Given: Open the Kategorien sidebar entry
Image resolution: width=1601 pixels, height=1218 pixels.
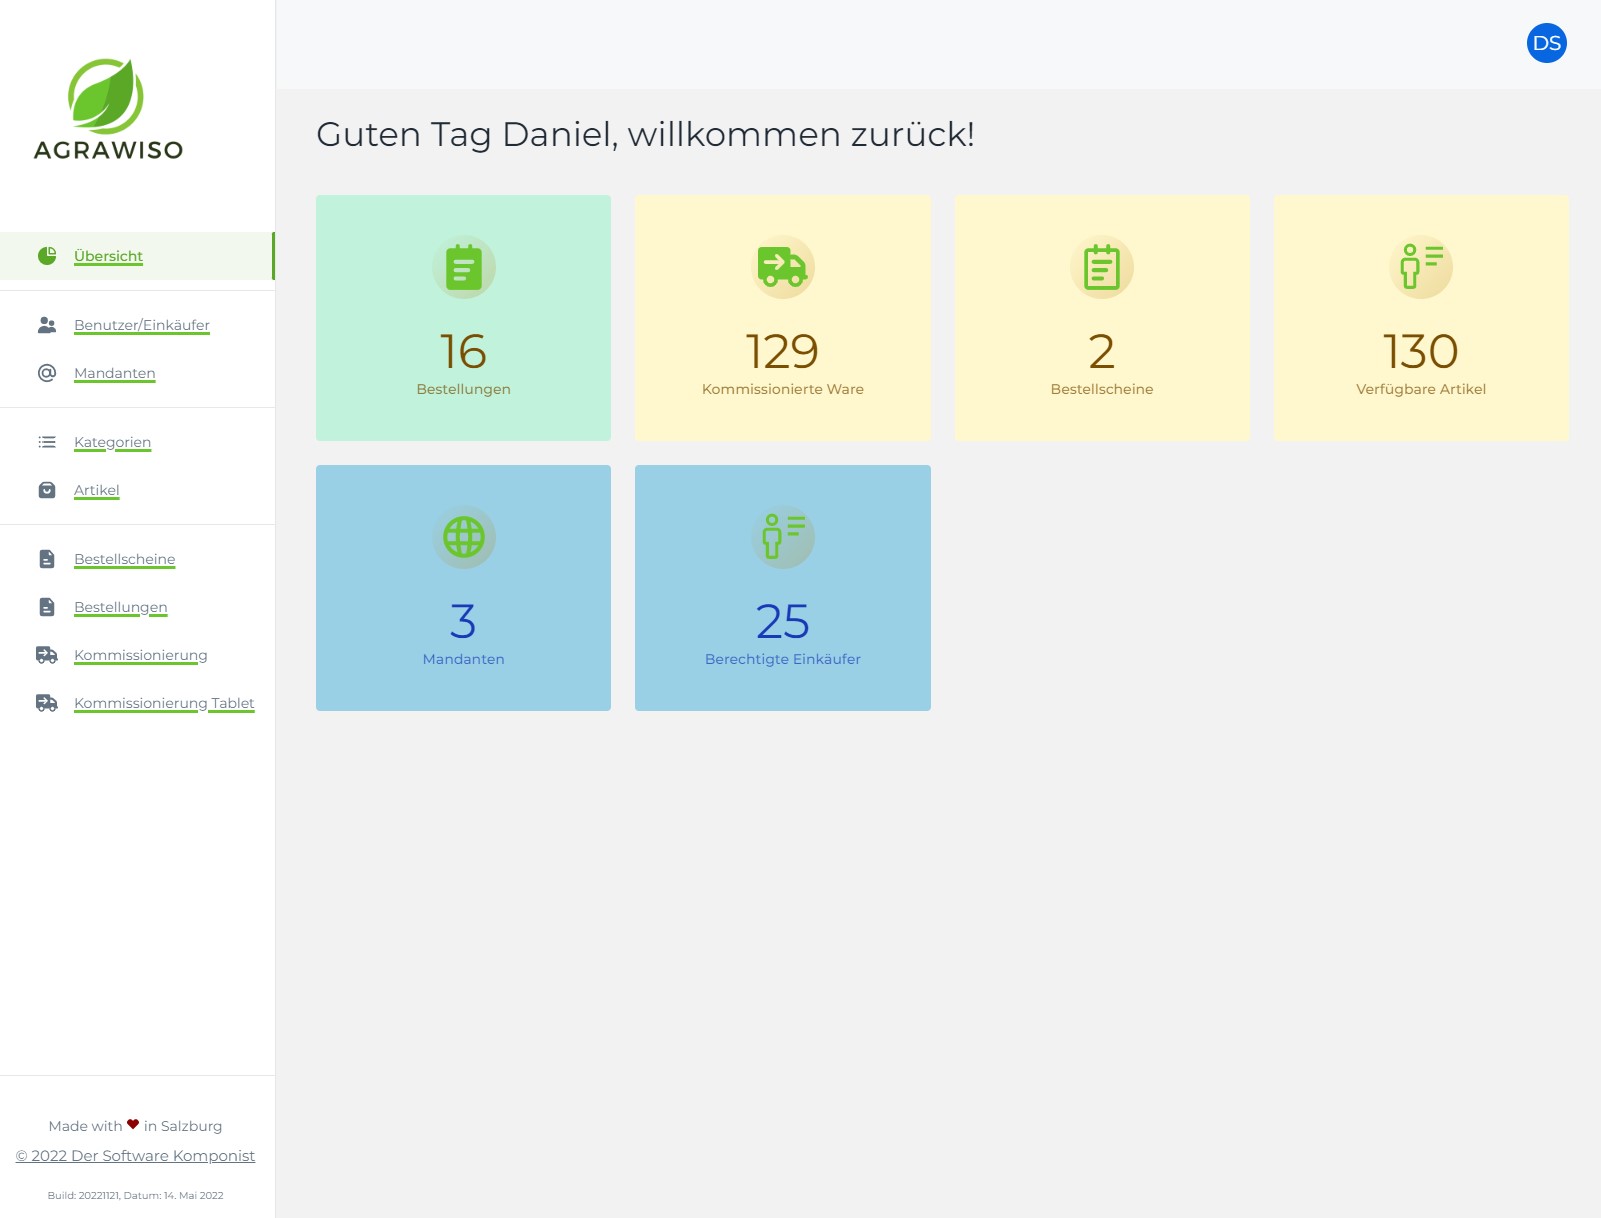Looking at the screenshot, I should coord(112,442).
